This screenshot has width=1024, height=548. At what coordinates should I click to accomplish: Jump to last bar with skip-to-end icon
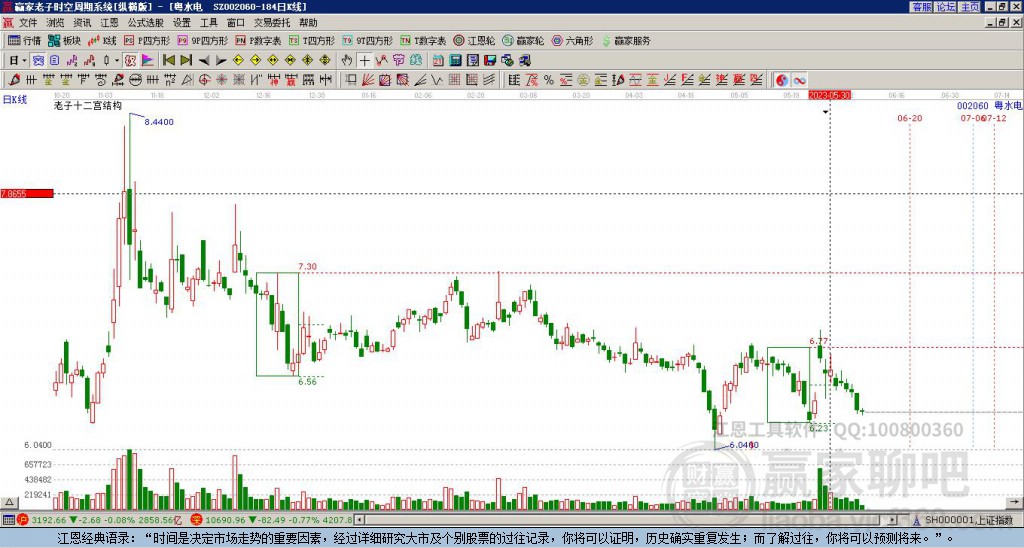click(186, 60)
